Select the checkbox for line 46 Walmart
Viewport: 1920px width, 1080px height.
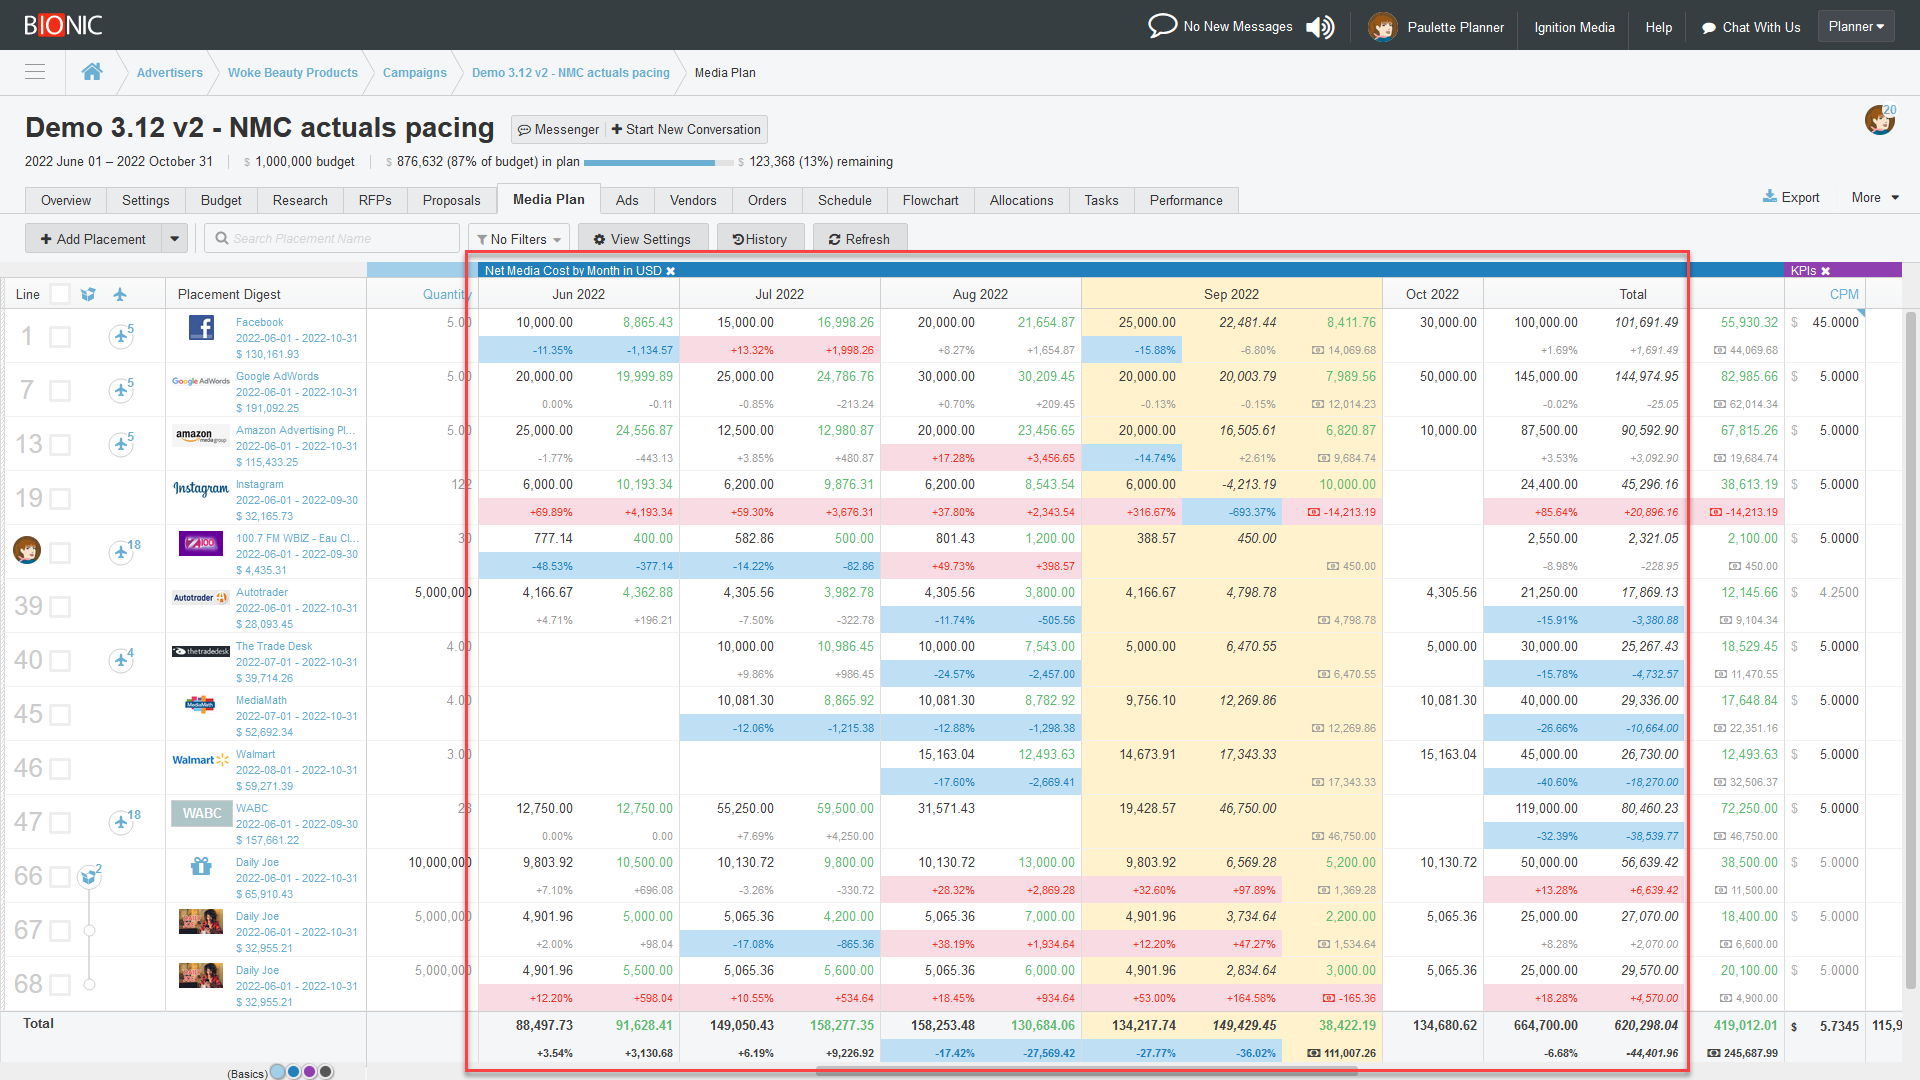(x=60, y=769)
